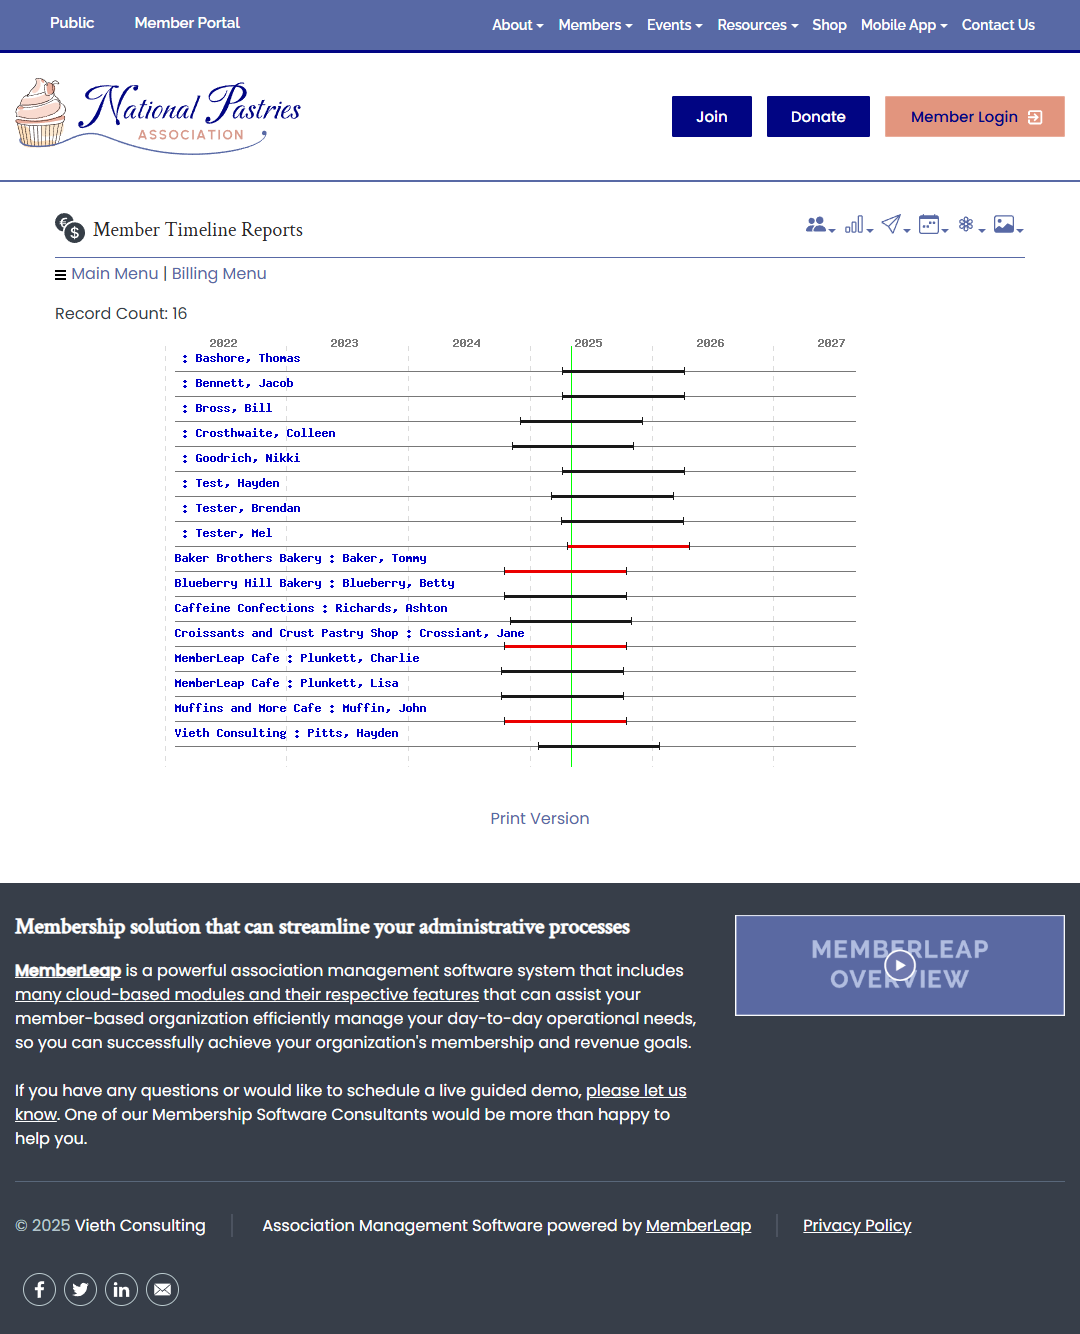Switch to the Public tab

pos(72,23)
